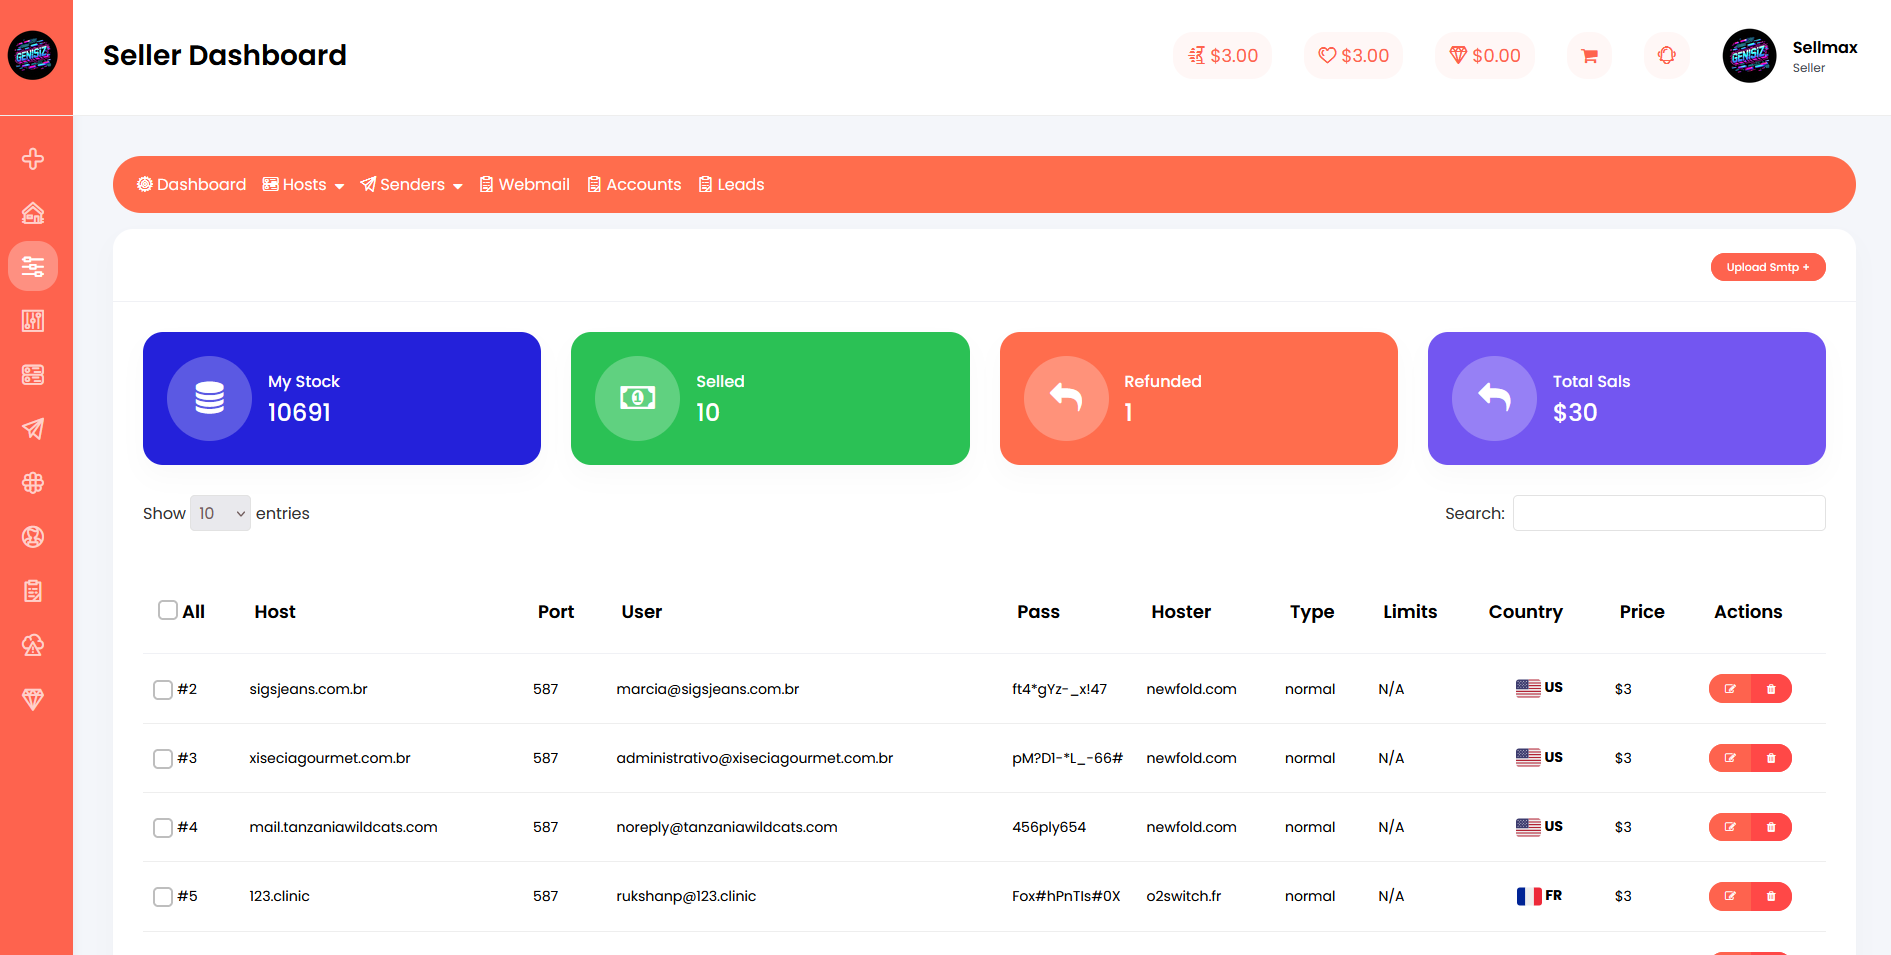Delete the 123.clinic SMTP entry
The width and height of the screenshot is (1891, 955).
point(1771,896)
